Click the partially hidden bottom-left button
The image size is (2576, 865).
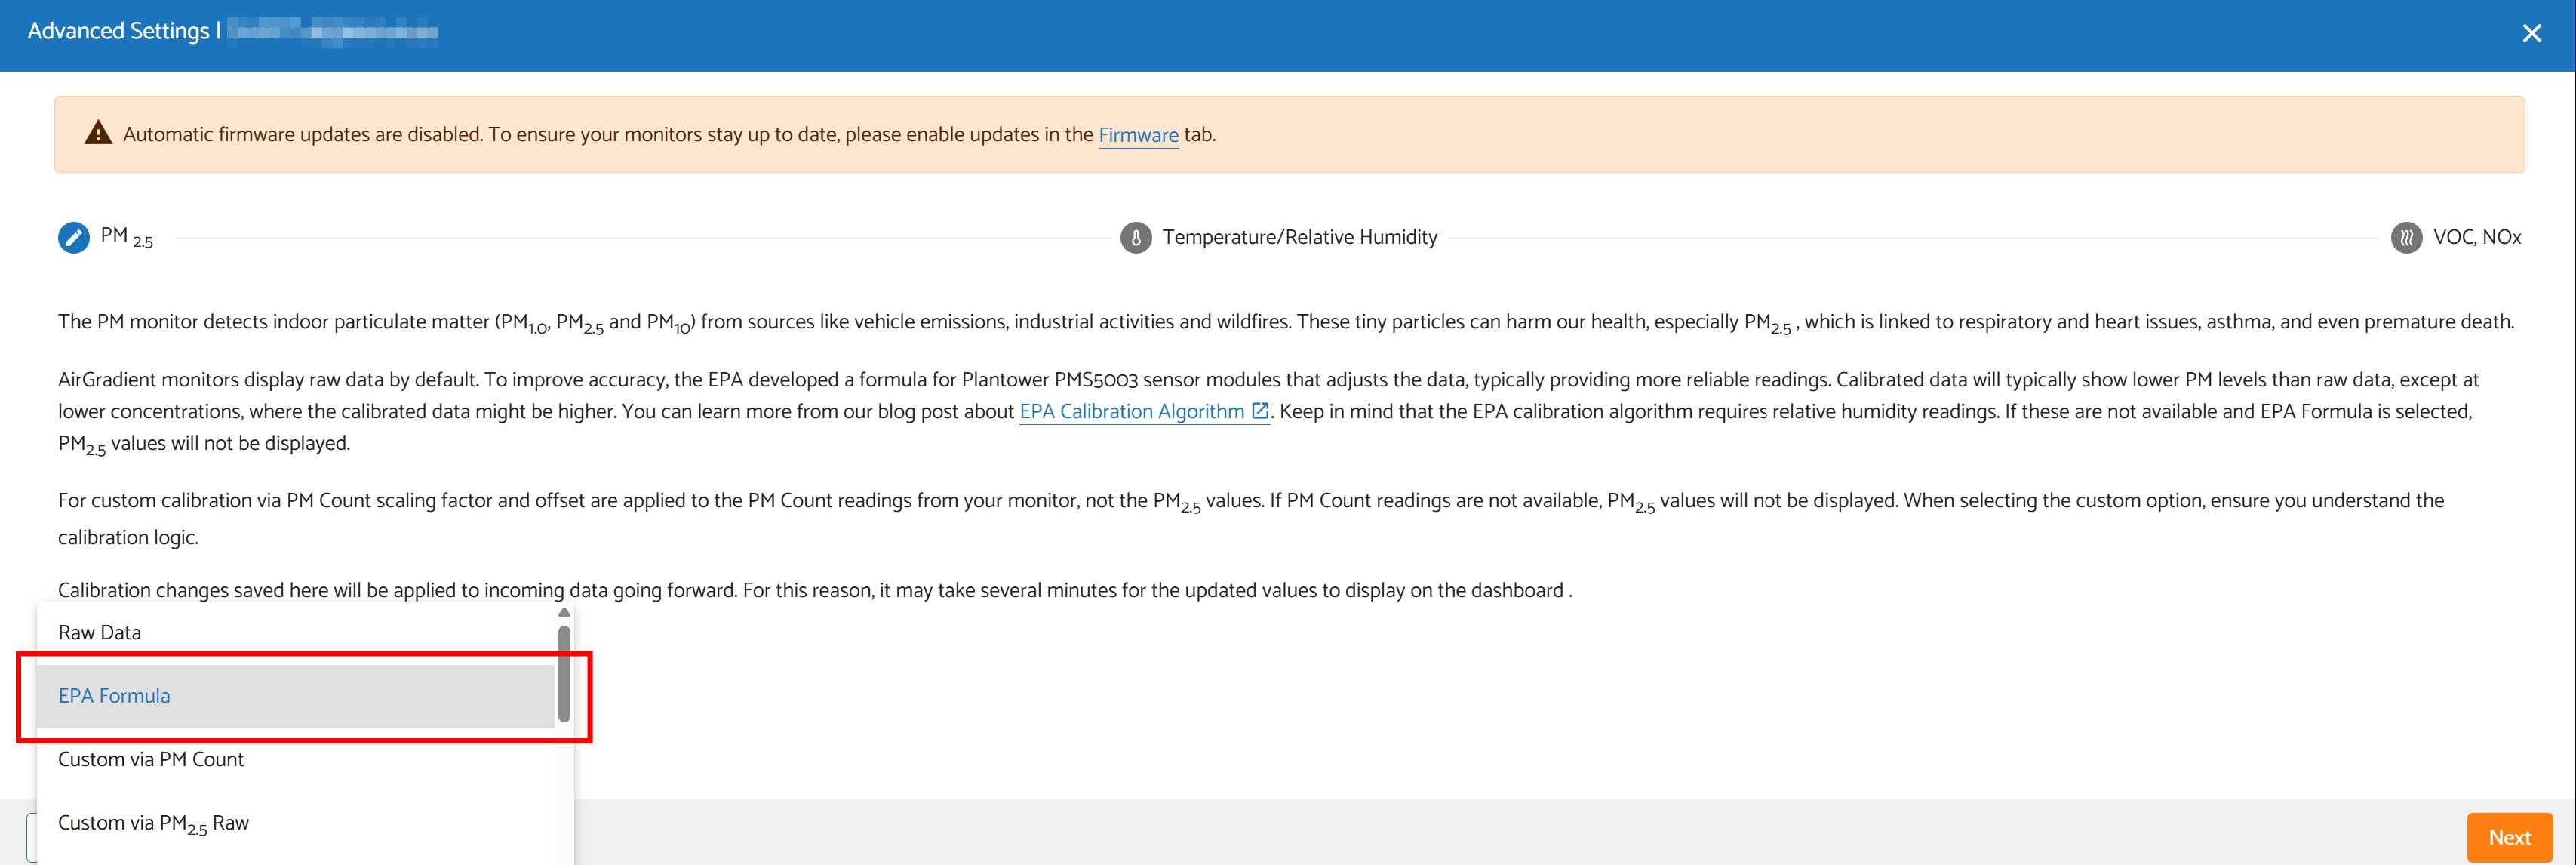[30, 837]
